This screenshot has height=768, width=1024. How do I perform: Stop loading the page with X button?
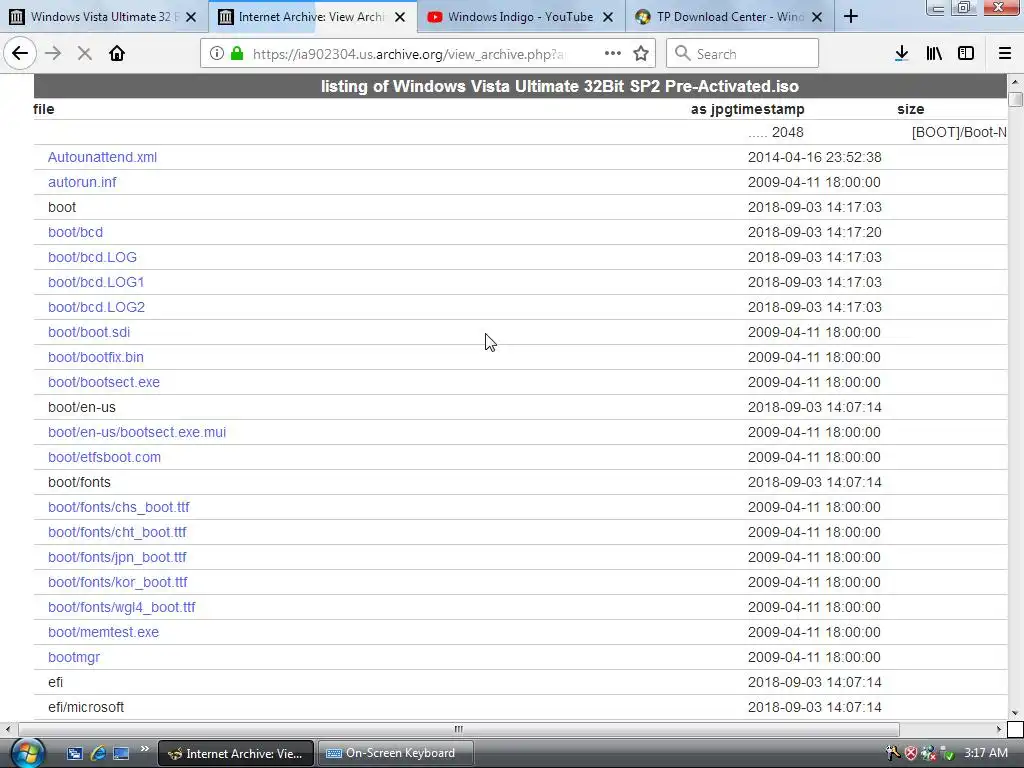tap(84, 54)
